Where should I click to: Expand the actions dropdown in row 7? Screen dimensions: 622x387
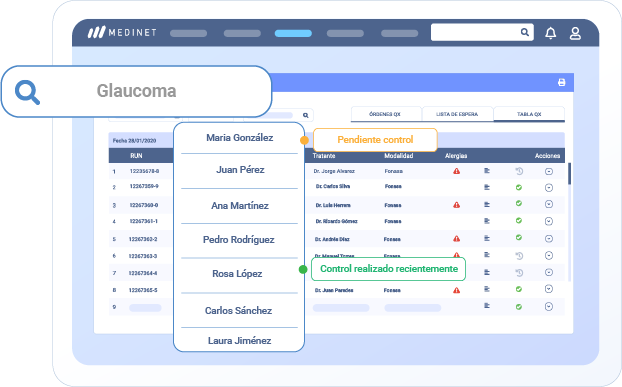pyautogui.click(x=549, y=272)
